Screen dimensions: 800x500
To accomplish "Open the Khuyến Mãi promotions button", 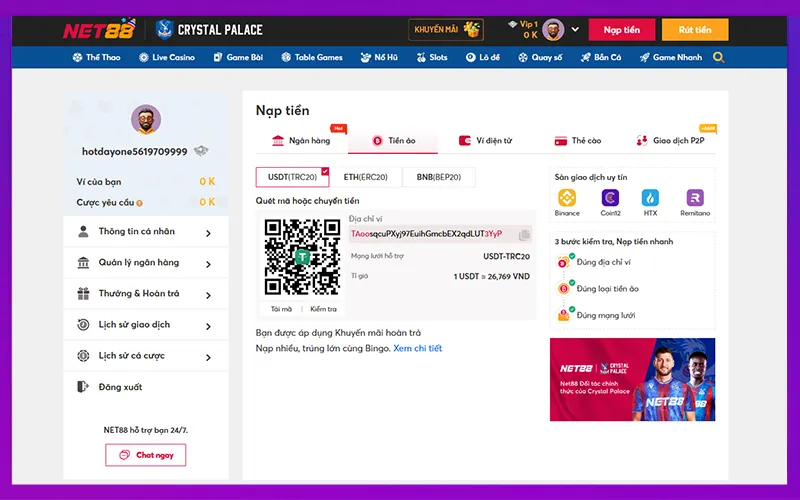I will (446, 30).
